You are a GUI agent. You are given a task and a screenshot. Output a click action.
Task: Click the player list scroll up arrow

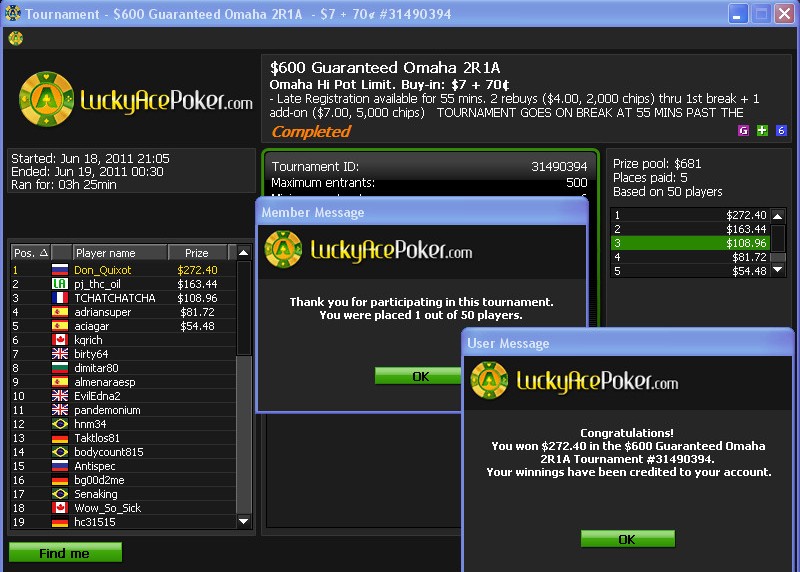(x=244, y=253)
